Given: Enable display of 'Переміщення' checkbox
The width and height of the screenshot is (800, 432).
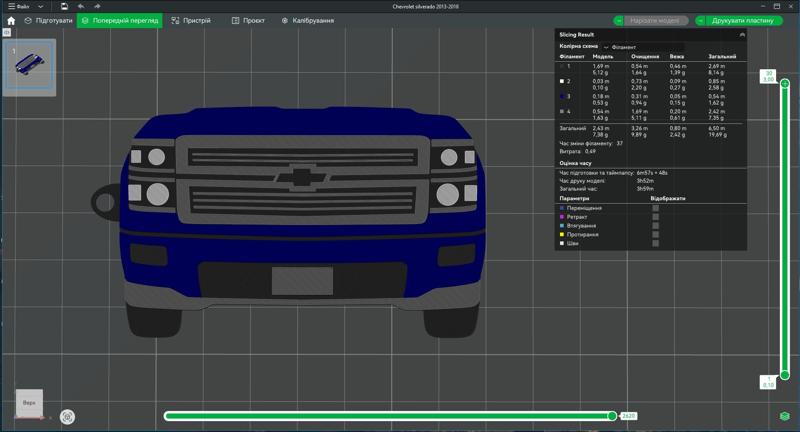Looking at the screenshot, I should click(x=655, y=208).
